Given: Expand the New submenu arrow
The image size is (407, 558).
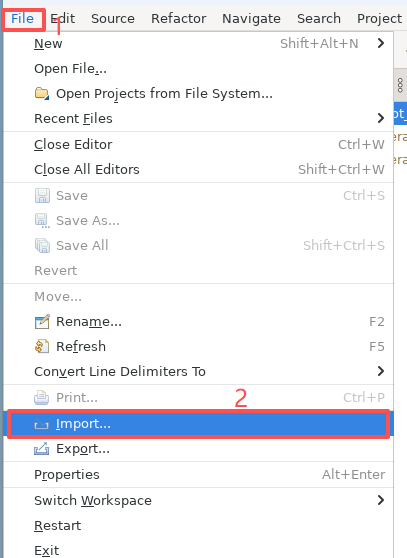Looking at the screenshot, I should [x=381, y=43].
